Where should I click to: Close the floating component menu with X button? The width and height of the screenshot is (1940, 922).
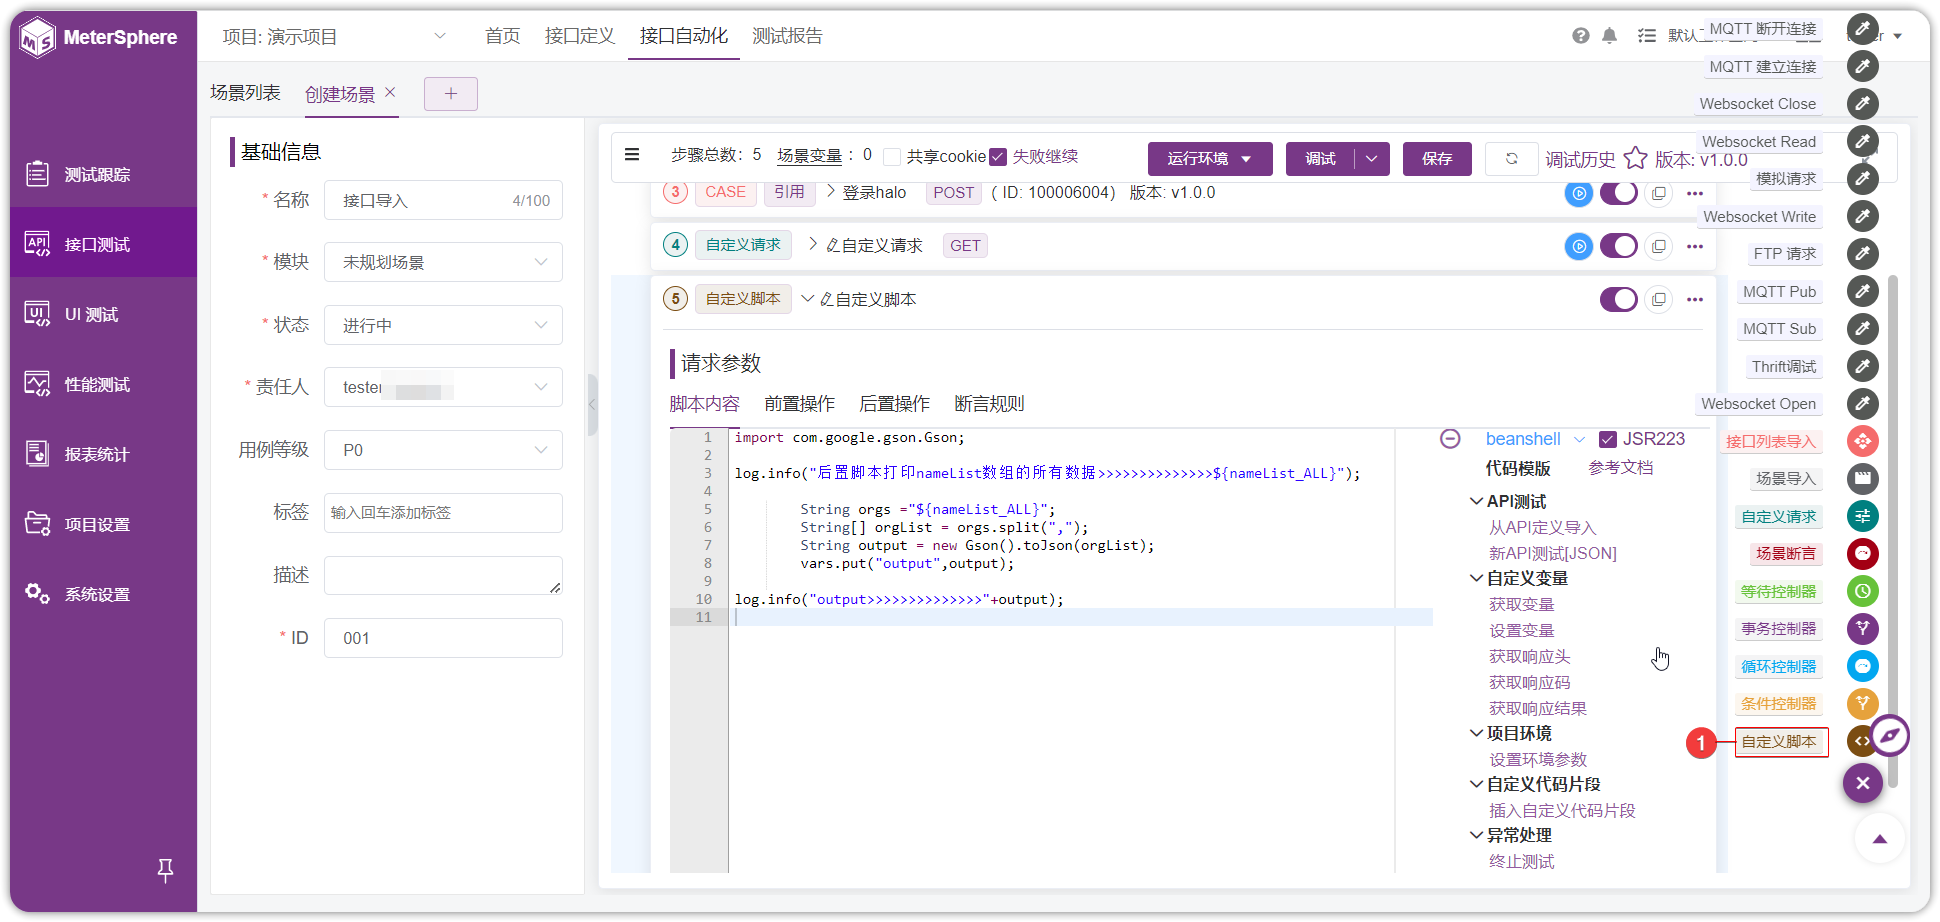(1862, 783)
